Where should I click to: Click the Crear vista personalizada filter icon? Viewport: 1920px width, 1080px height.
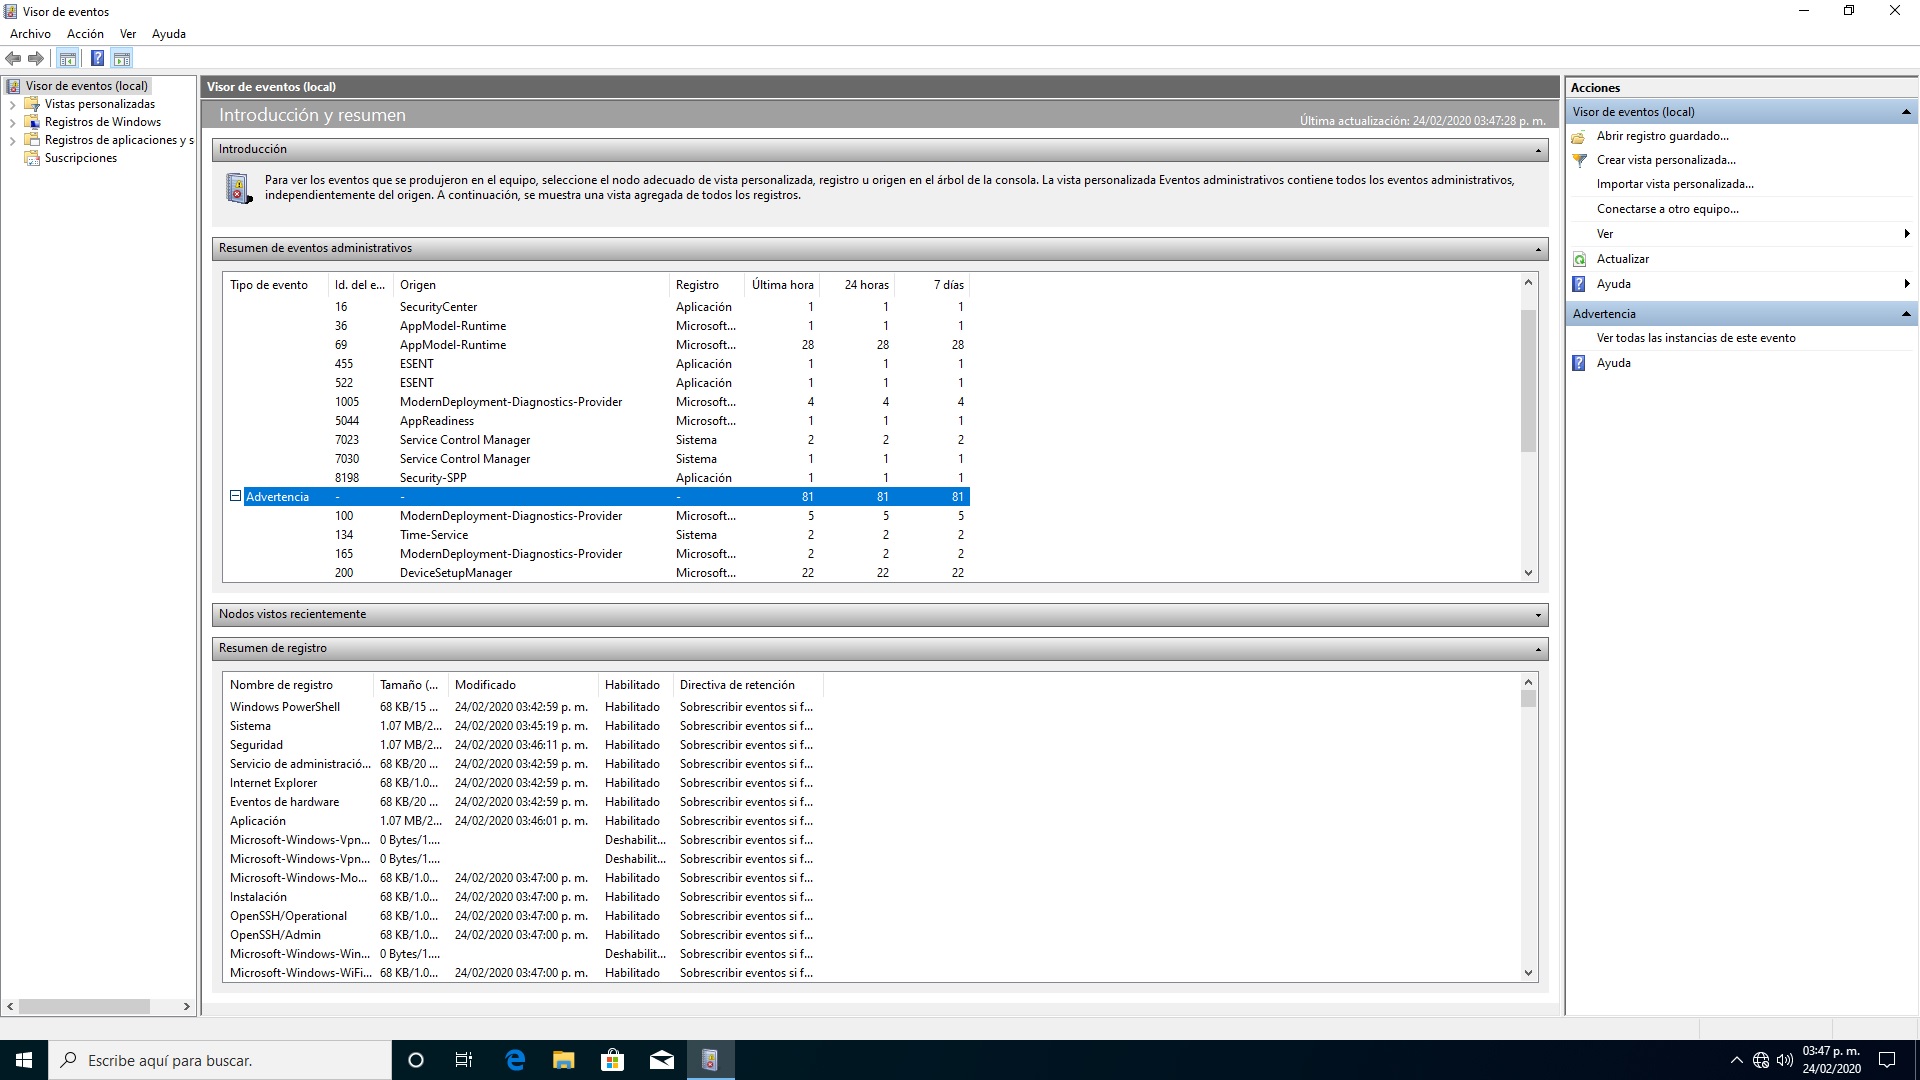point(1580,160)
